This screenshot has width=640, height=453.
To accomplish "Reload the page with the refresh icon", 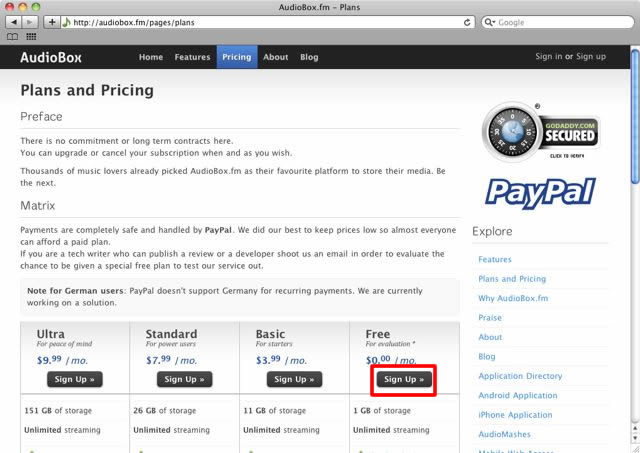I will click(467, 22).
